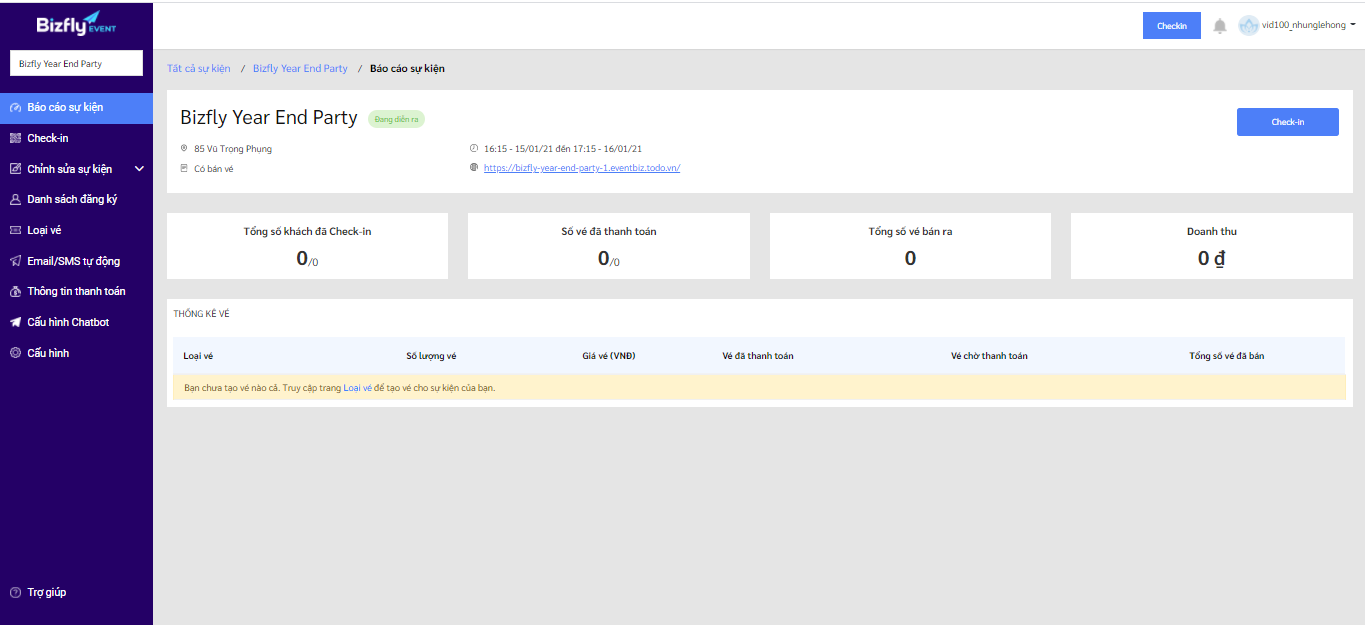Click the Chỉnh sửa sự kiện edit icon
1365x625 pixels.
(15, 169)
